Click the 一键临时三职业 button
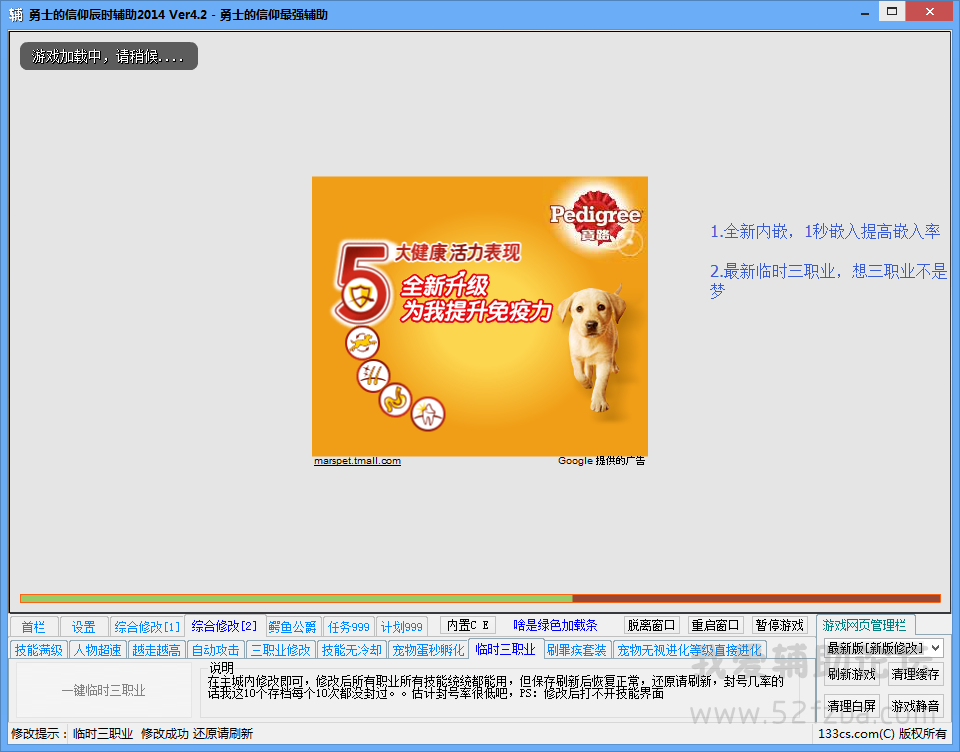Viewport: 960px width, 752px height. (x=103, y=690)
